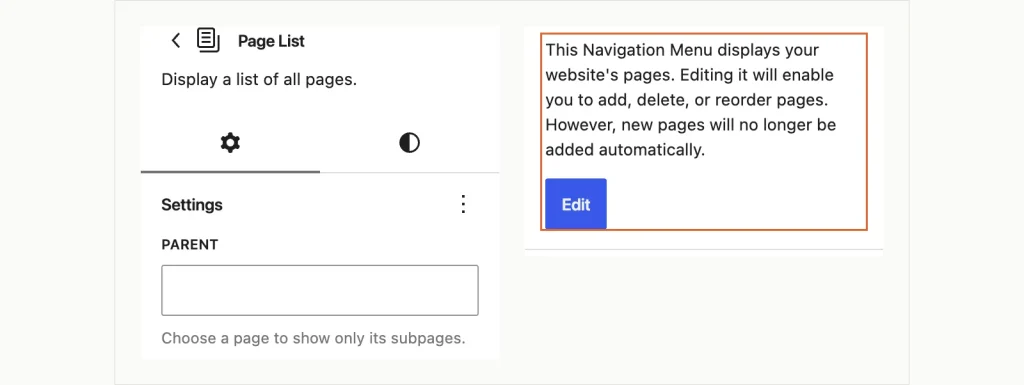The height and width of the screenshot is (385, 1024).
Task: Open the Settings gear tab
Action: tap(230, 143)
